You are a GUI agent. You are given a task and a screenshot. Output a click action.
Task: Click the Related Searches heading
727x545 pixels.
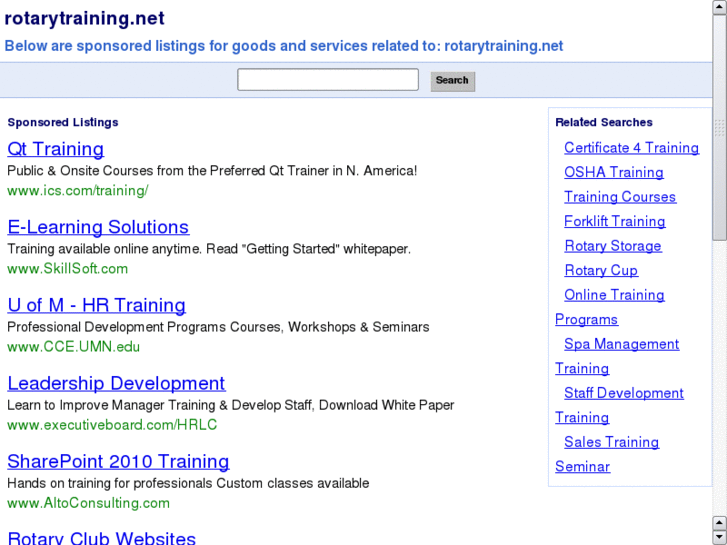(x=604, y=122)
